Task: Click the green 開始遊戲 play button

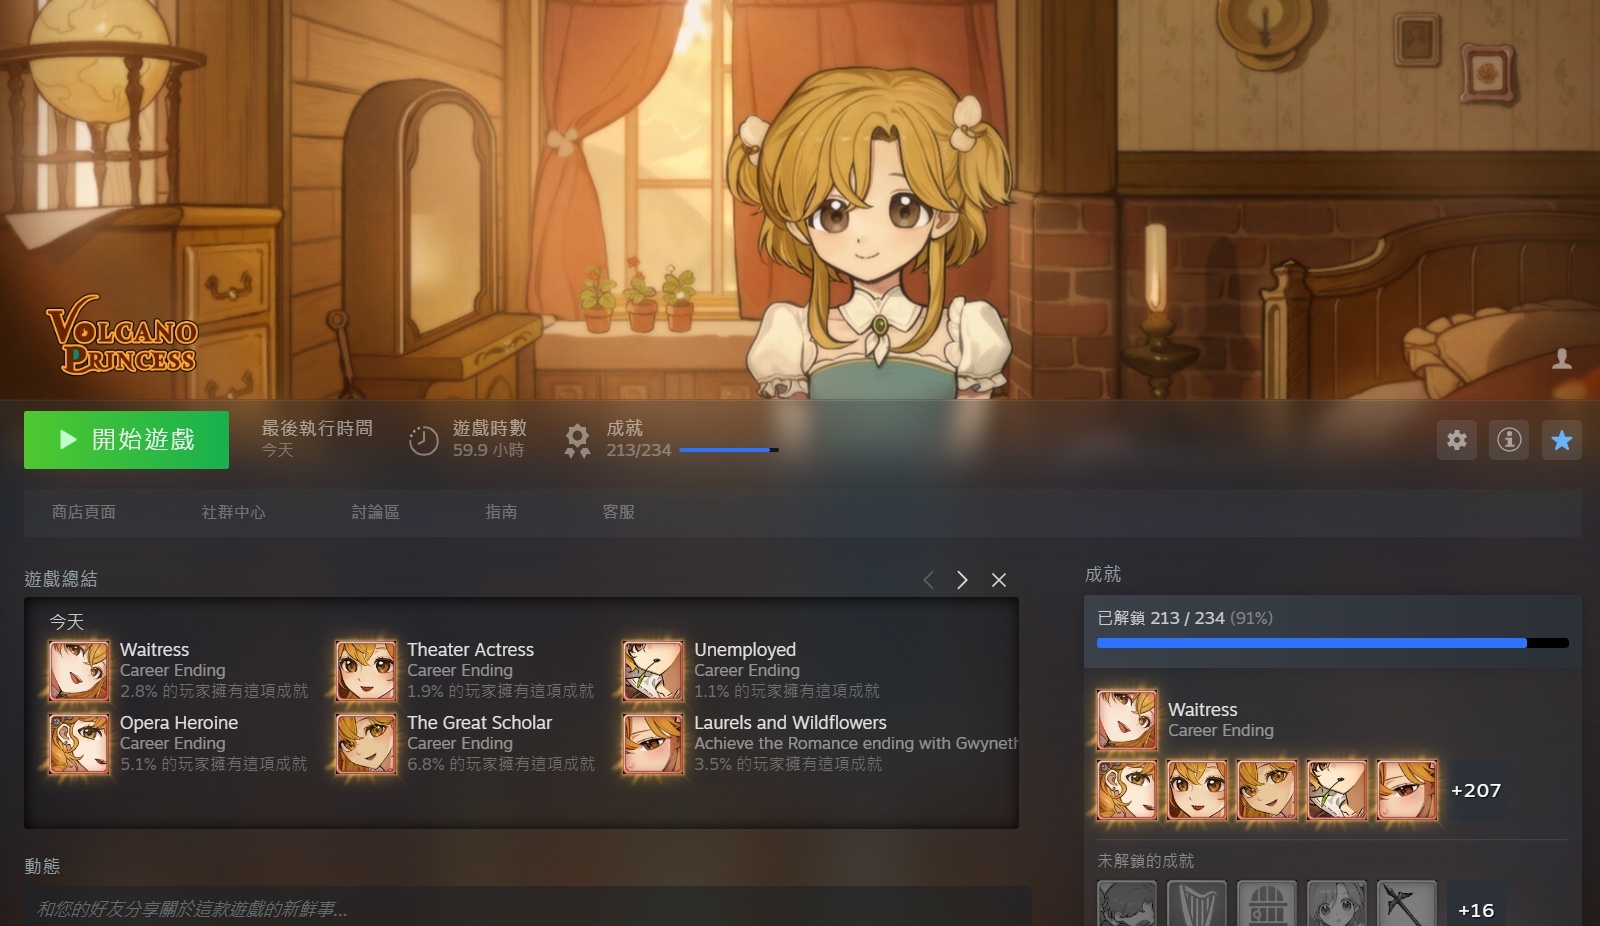Action: point(127,440)
